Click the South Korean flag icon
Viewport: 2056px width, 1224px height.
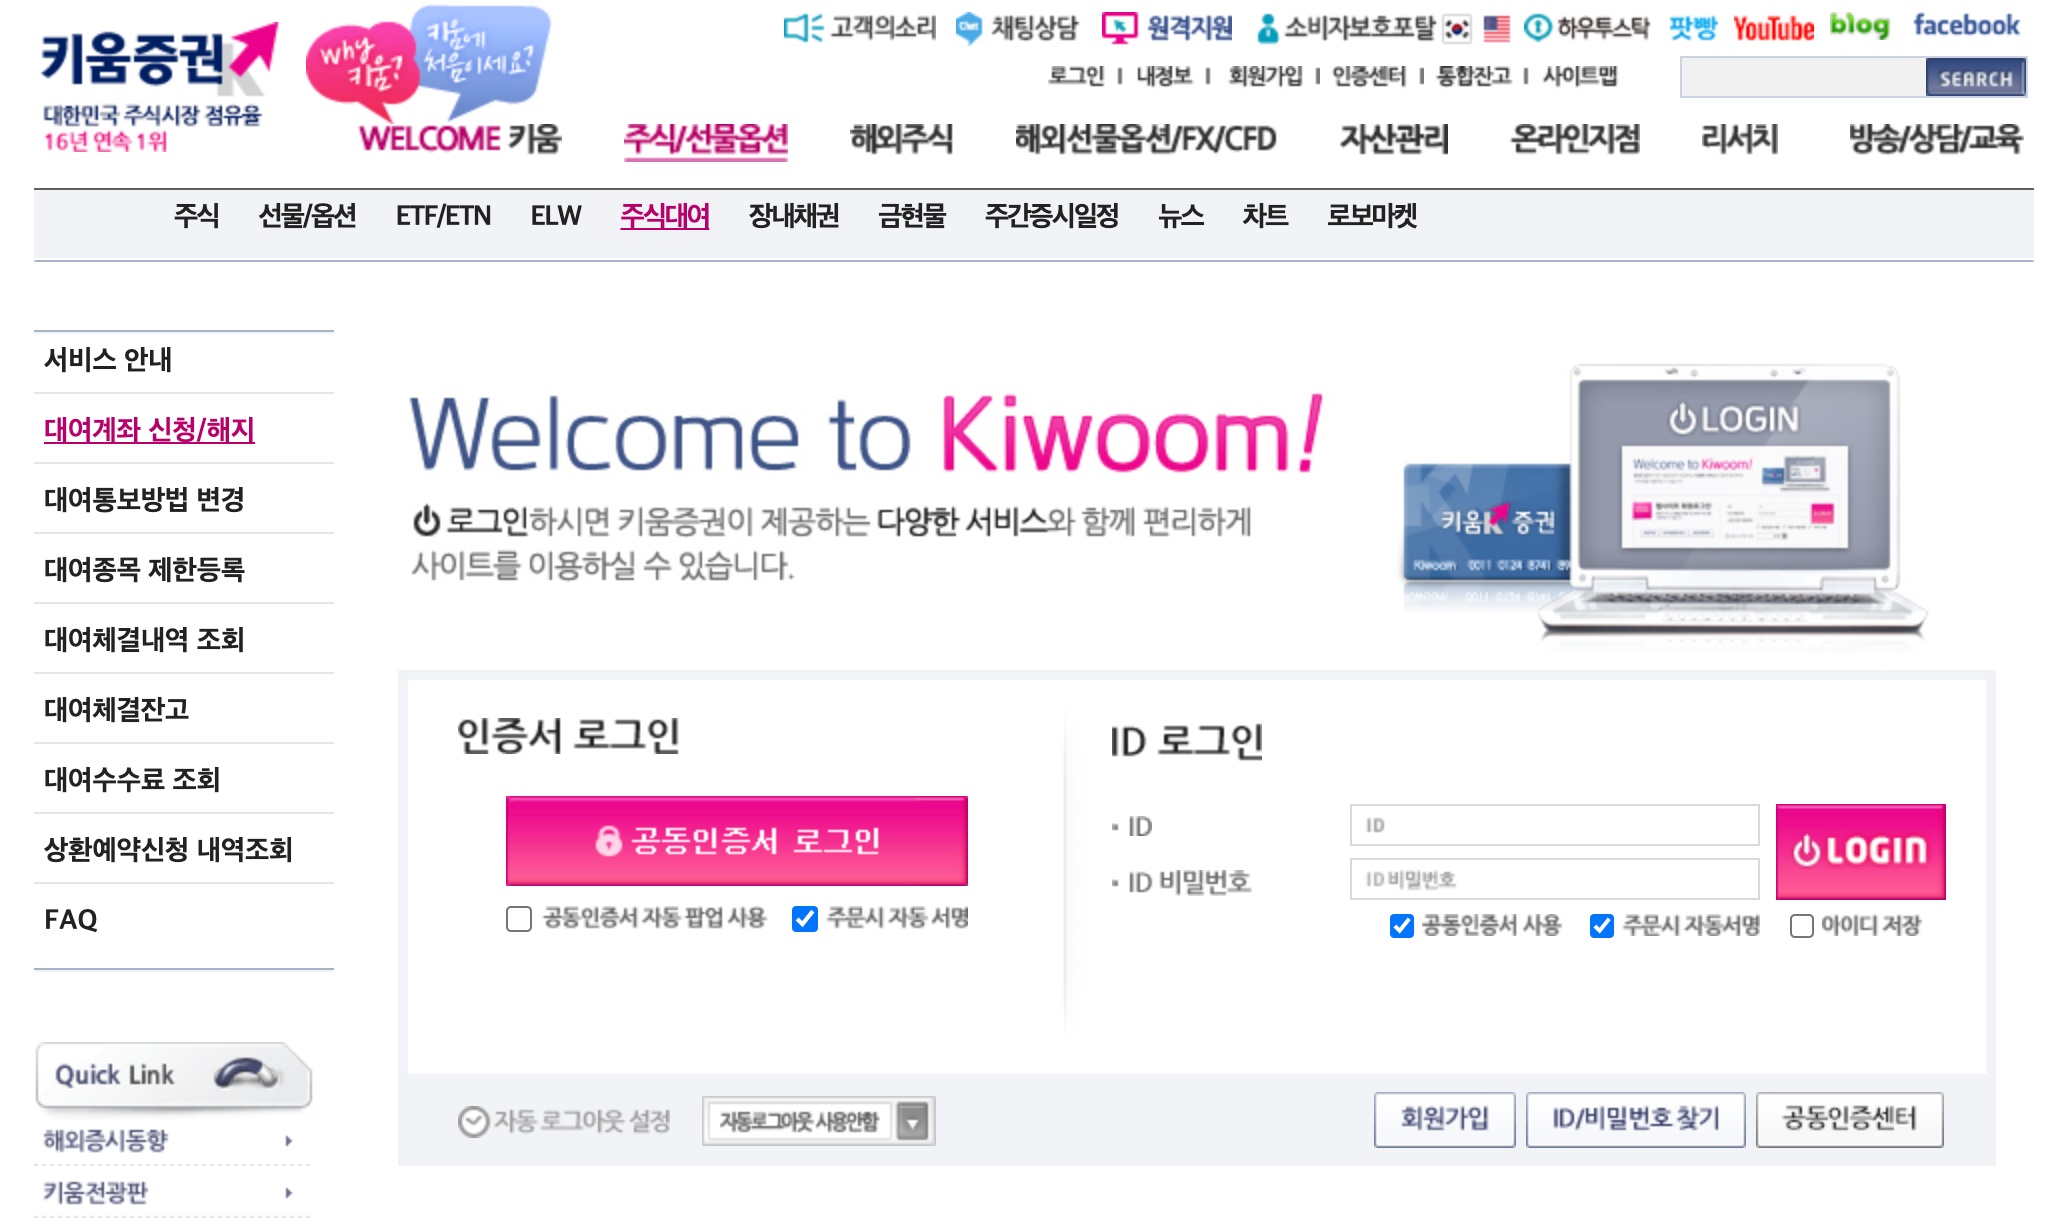coord(1457,29)
